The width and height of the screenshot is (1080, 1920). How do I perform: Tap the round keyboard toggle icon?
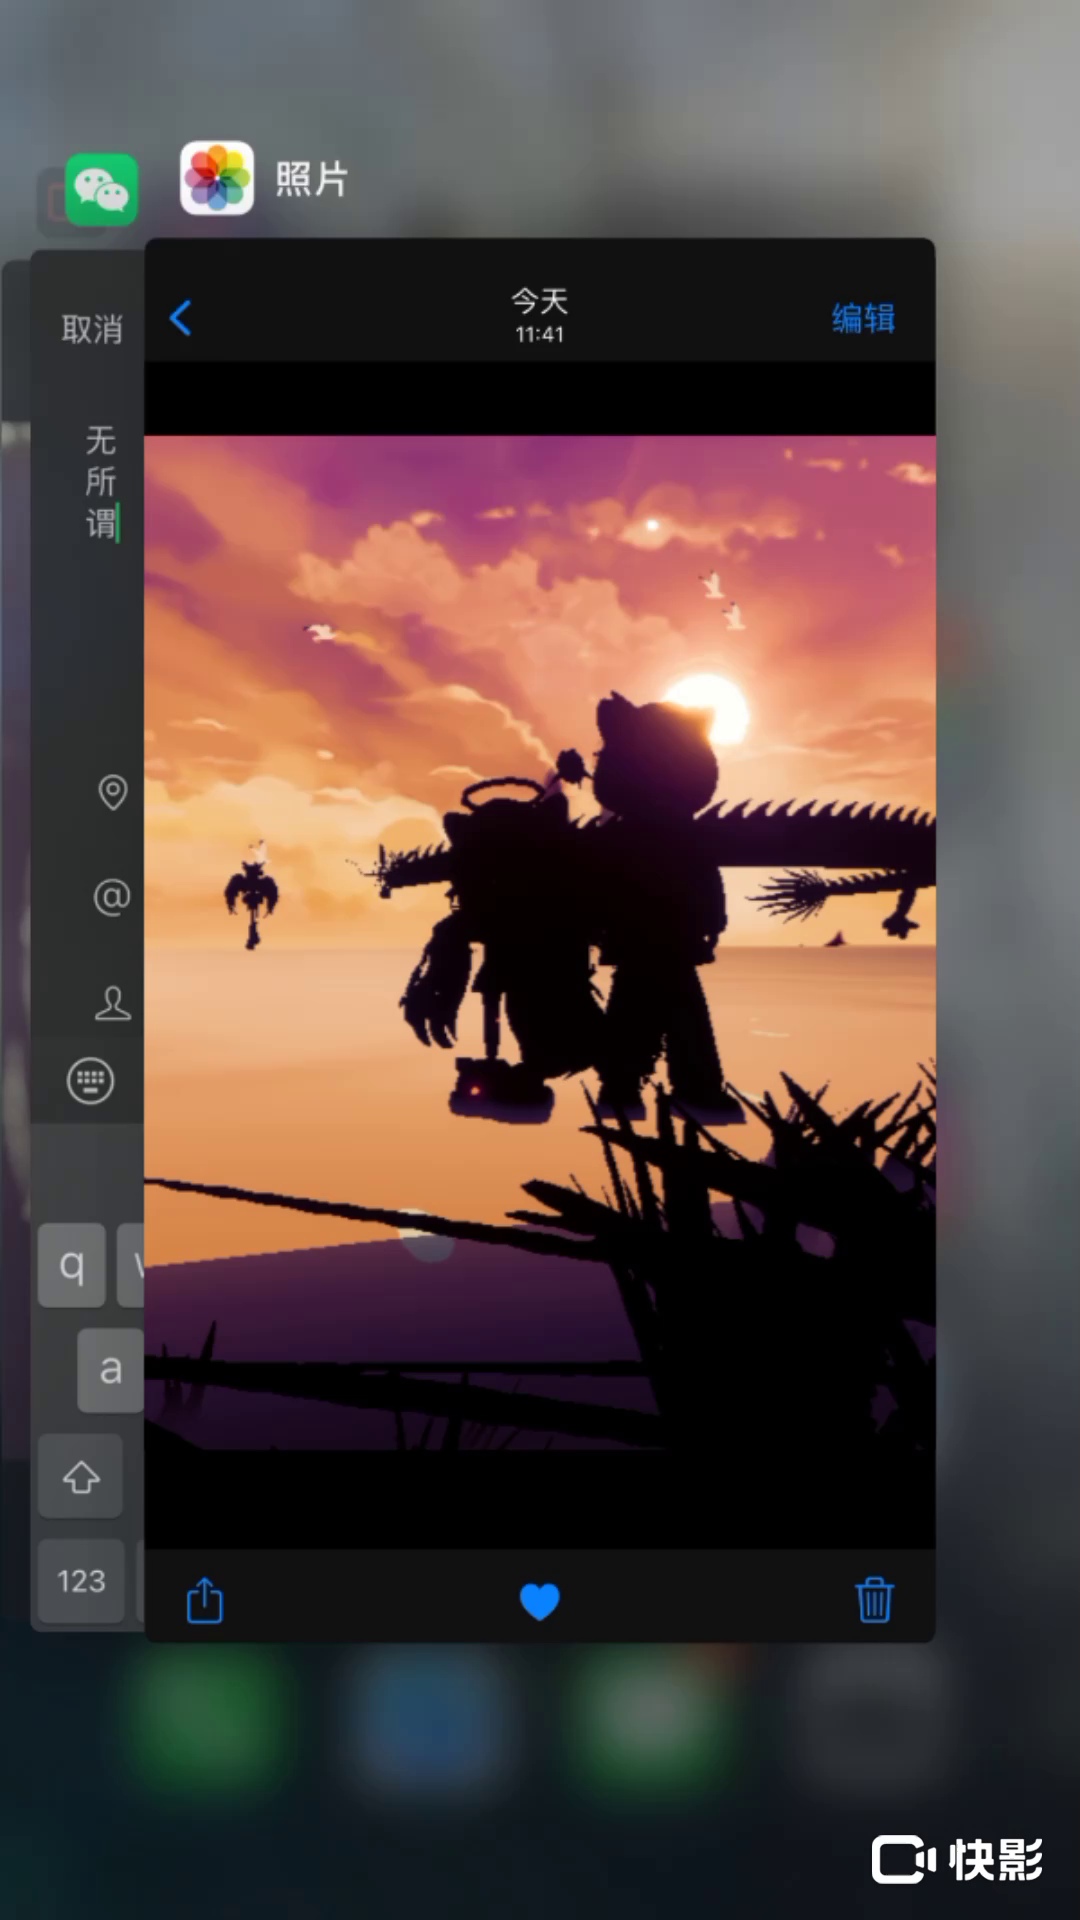[90, 1081]
